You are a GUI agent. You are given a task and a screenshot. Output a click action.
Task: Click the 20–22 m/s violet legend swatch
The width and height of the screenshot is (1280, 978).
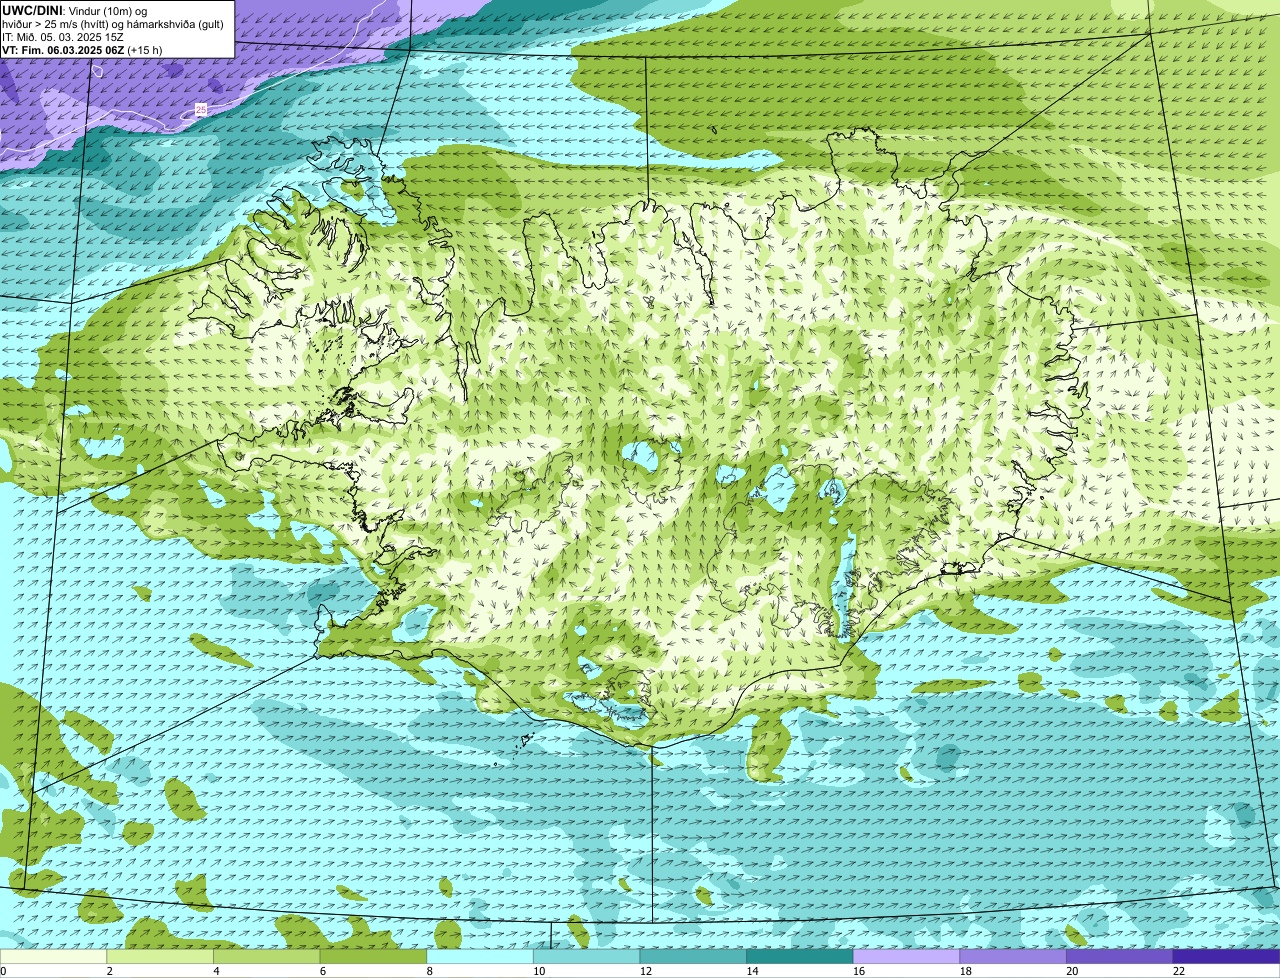(1120, 956)
